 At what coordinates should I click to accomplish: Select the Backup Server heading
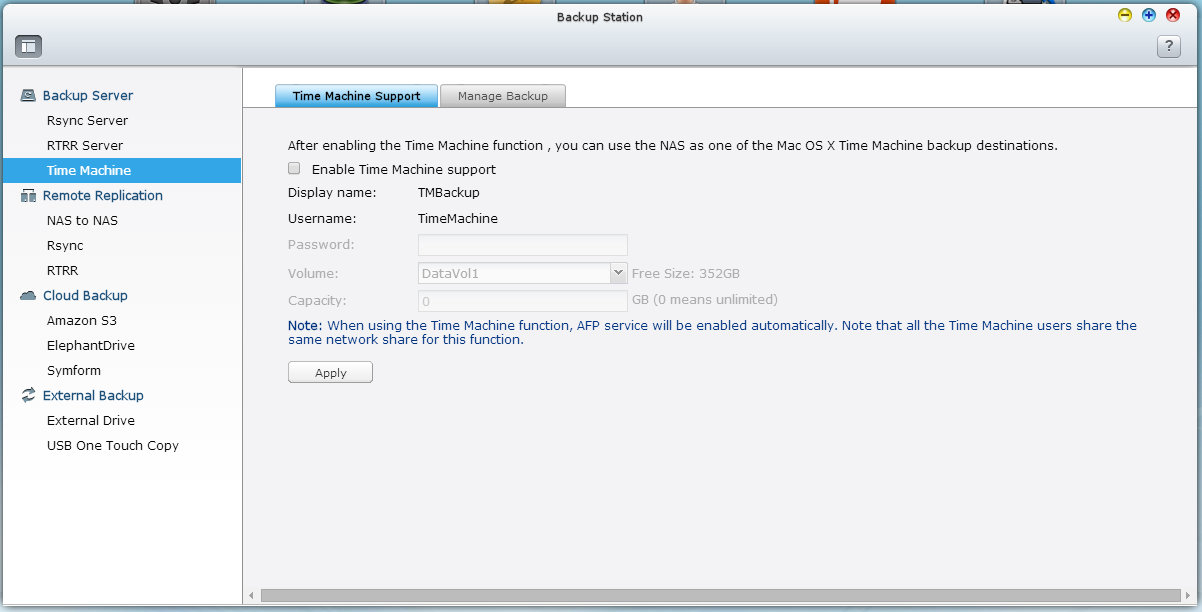88,96
